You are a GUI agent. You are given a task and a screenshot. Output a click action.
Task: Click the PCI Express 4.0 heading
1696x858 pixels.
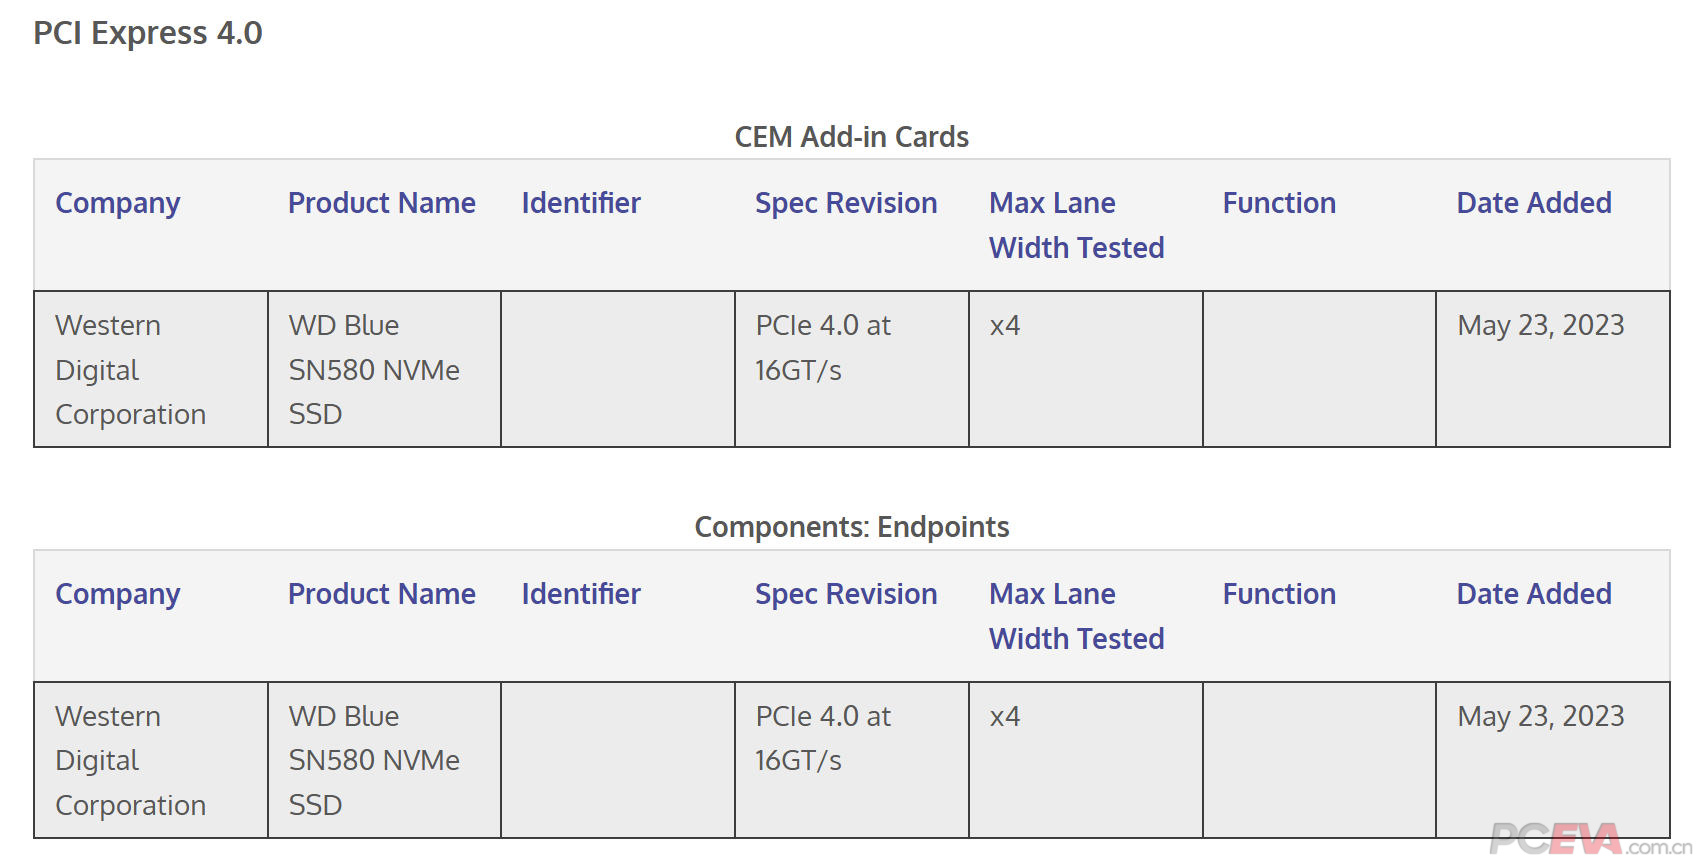pos(148,33)
